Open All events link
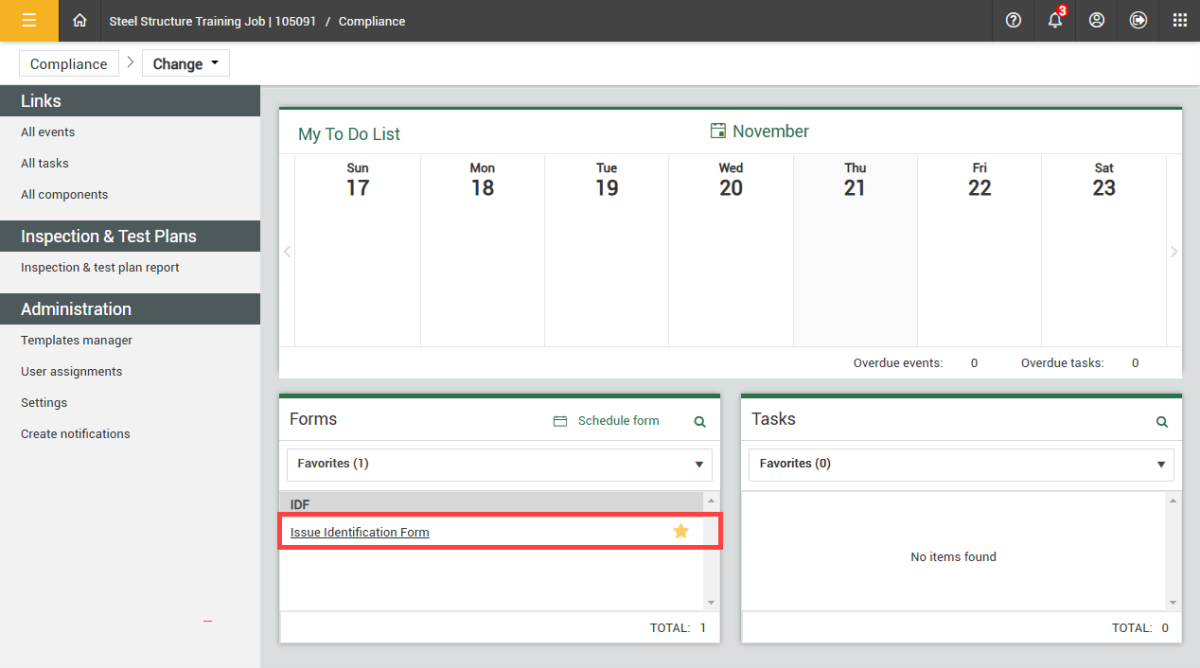 coord(48,132)
